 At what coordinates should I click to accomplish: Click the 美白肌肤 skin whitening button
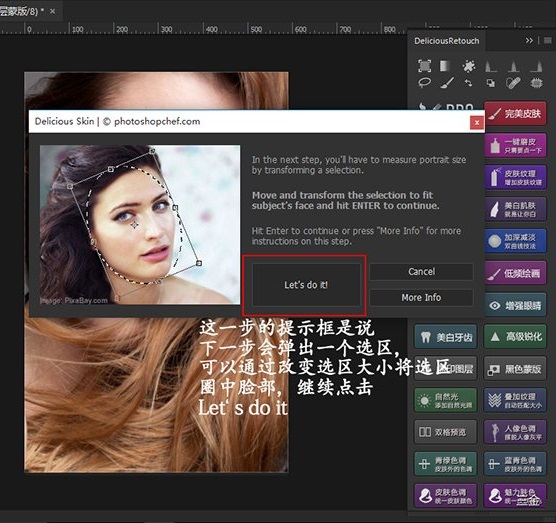[515, 209]
